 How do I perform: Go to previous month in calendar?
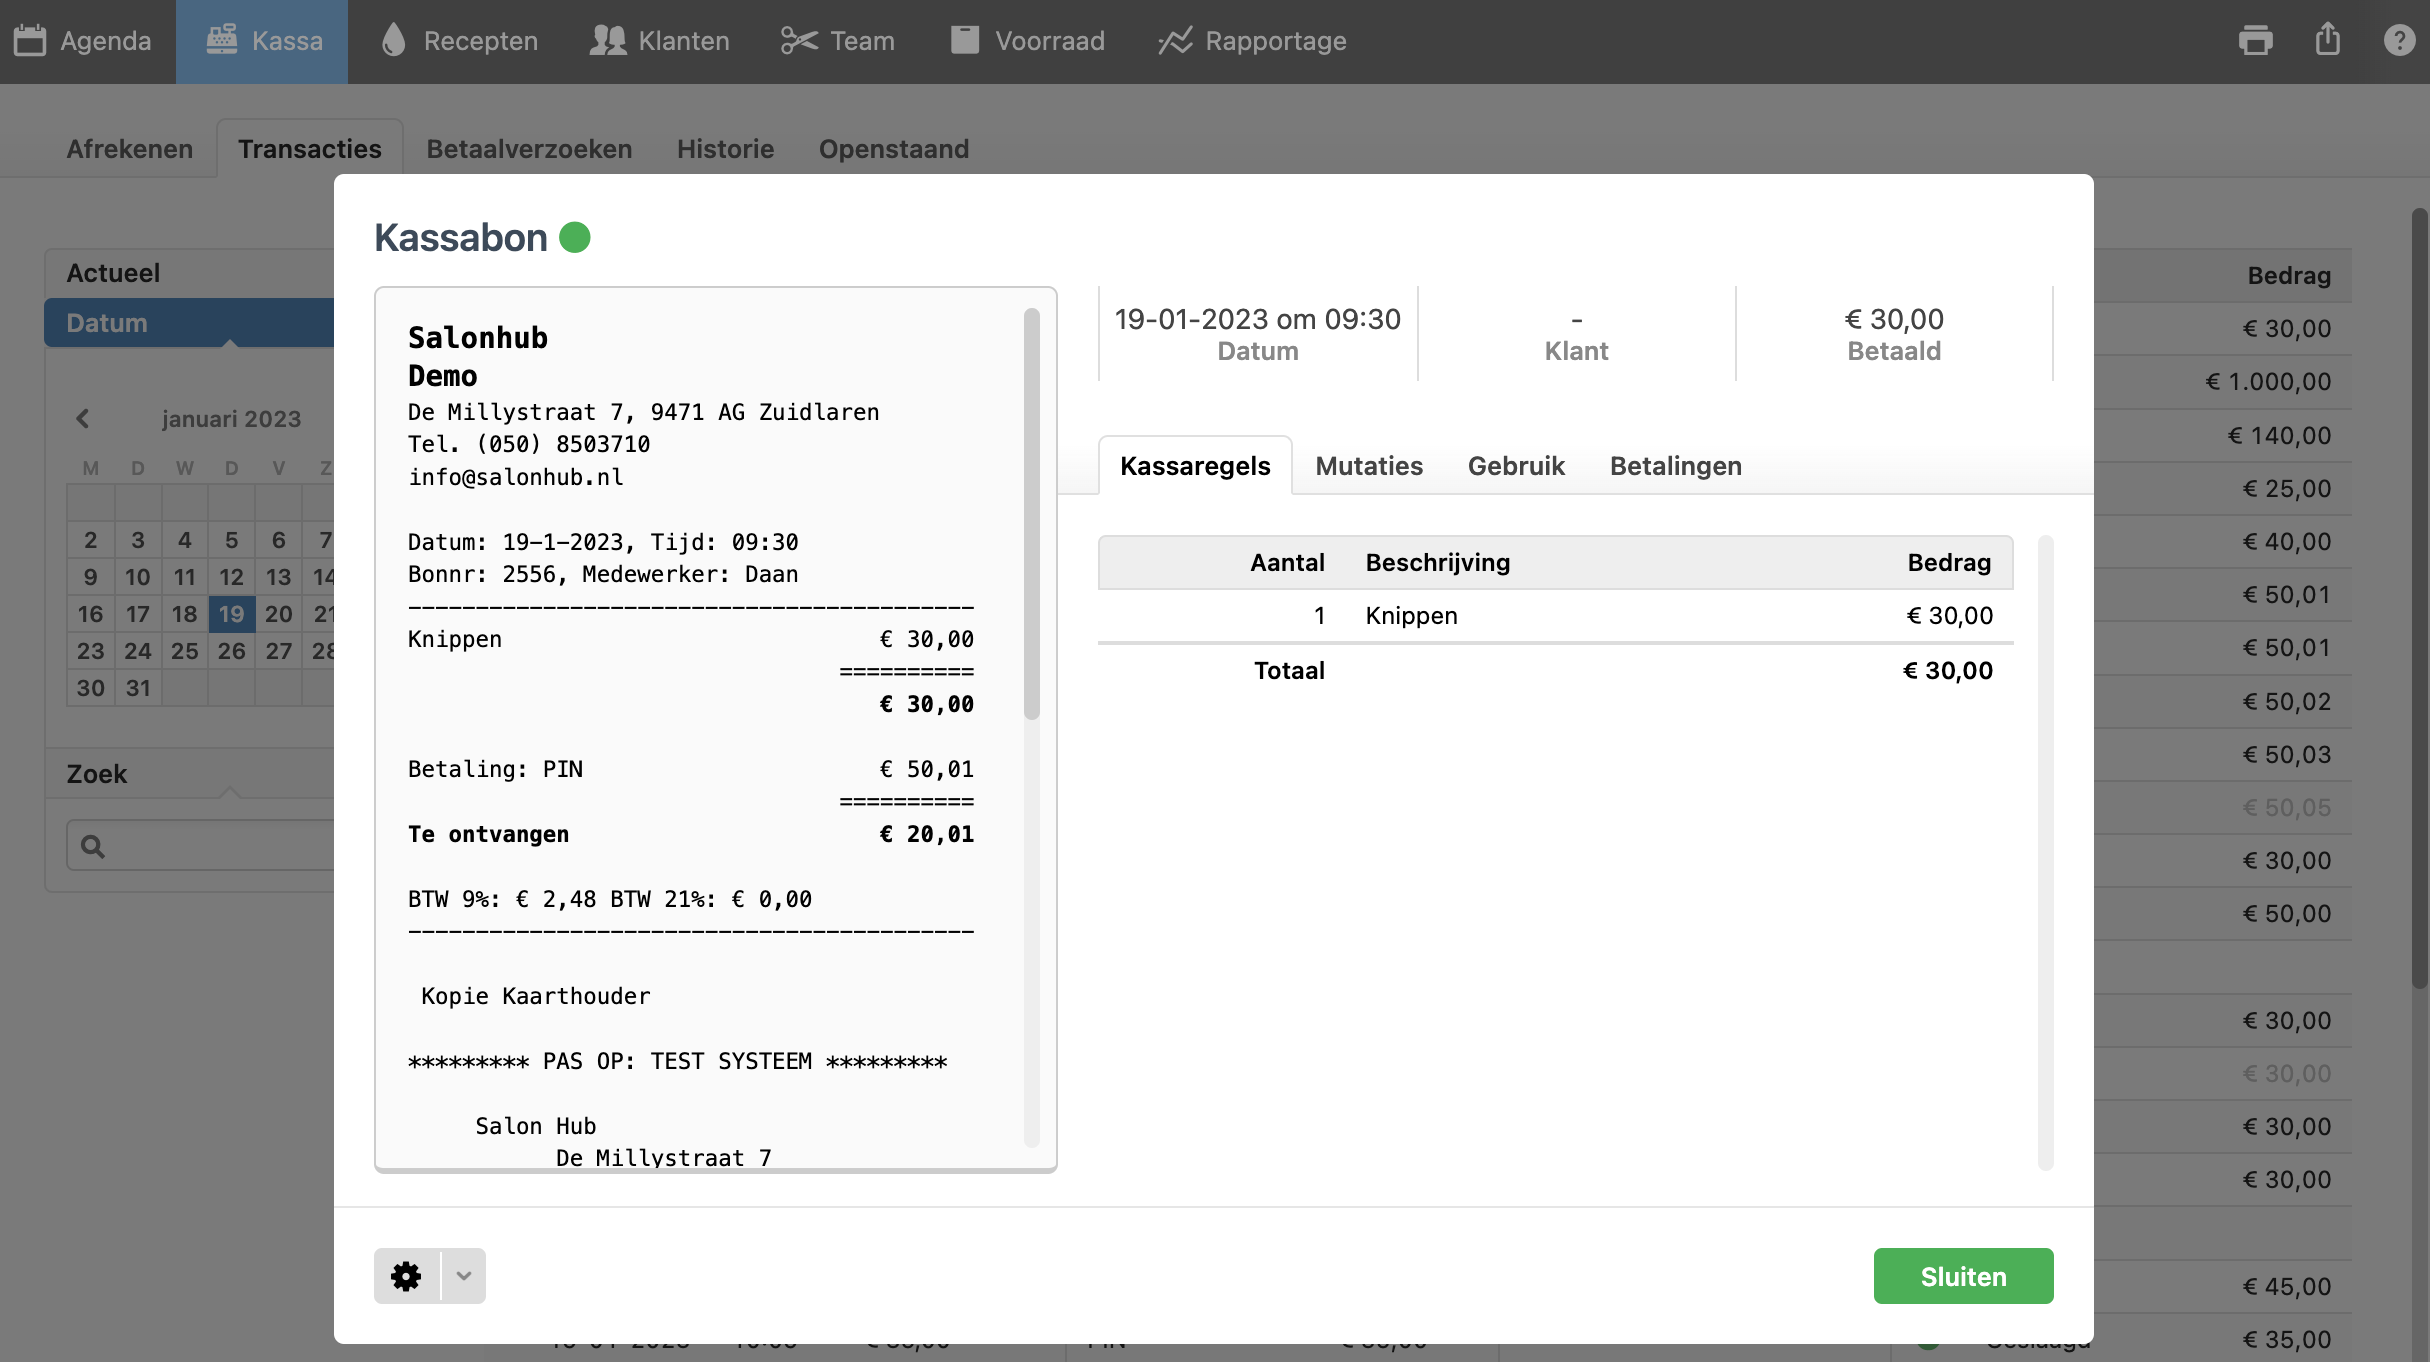[83, 419]
